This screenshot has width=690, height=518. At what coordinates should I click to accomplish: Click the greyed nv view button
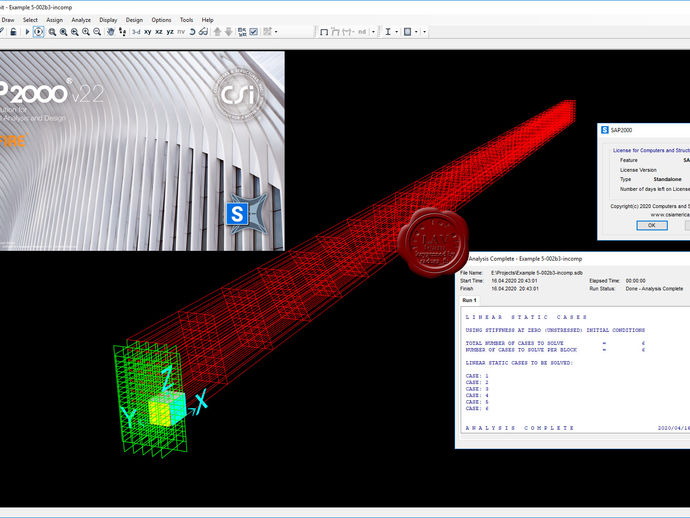181,32
